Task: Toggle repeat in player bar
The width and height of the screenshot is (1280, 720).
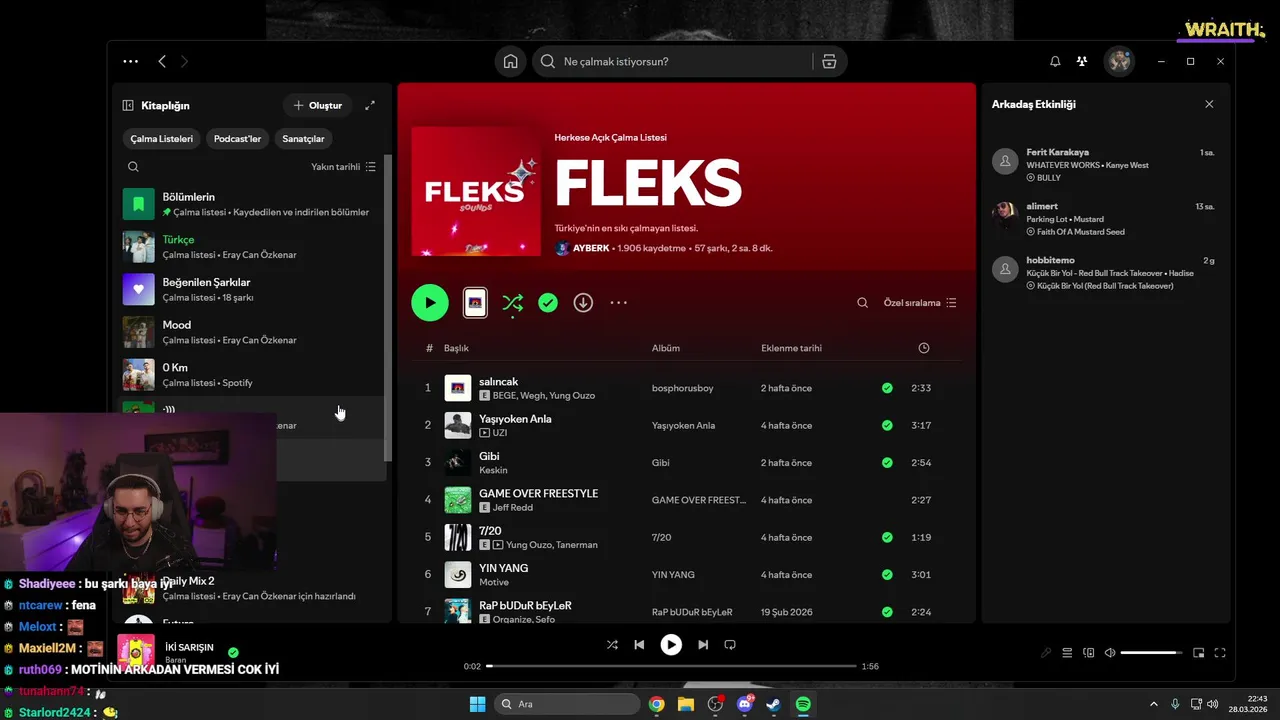Action: [730, 645]
